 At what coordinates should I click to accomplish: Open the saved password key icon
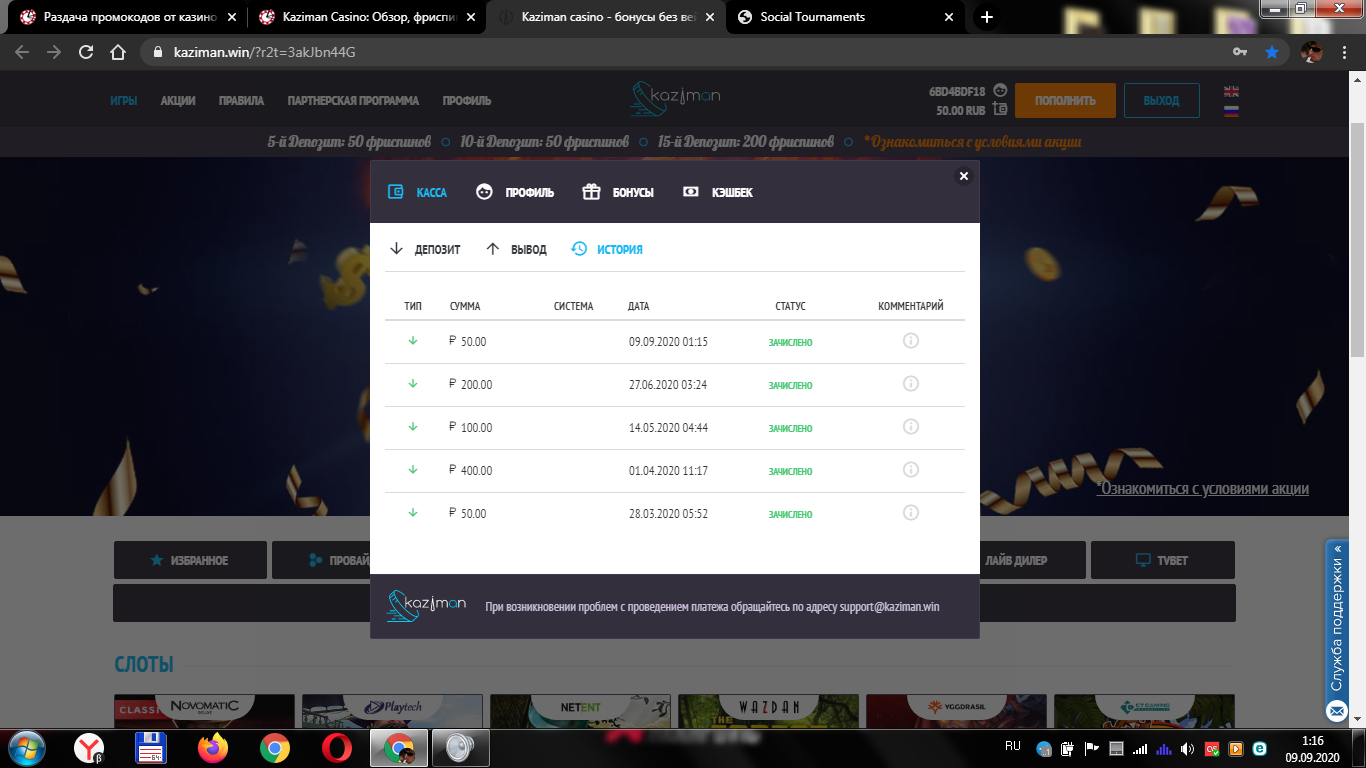1240,52
